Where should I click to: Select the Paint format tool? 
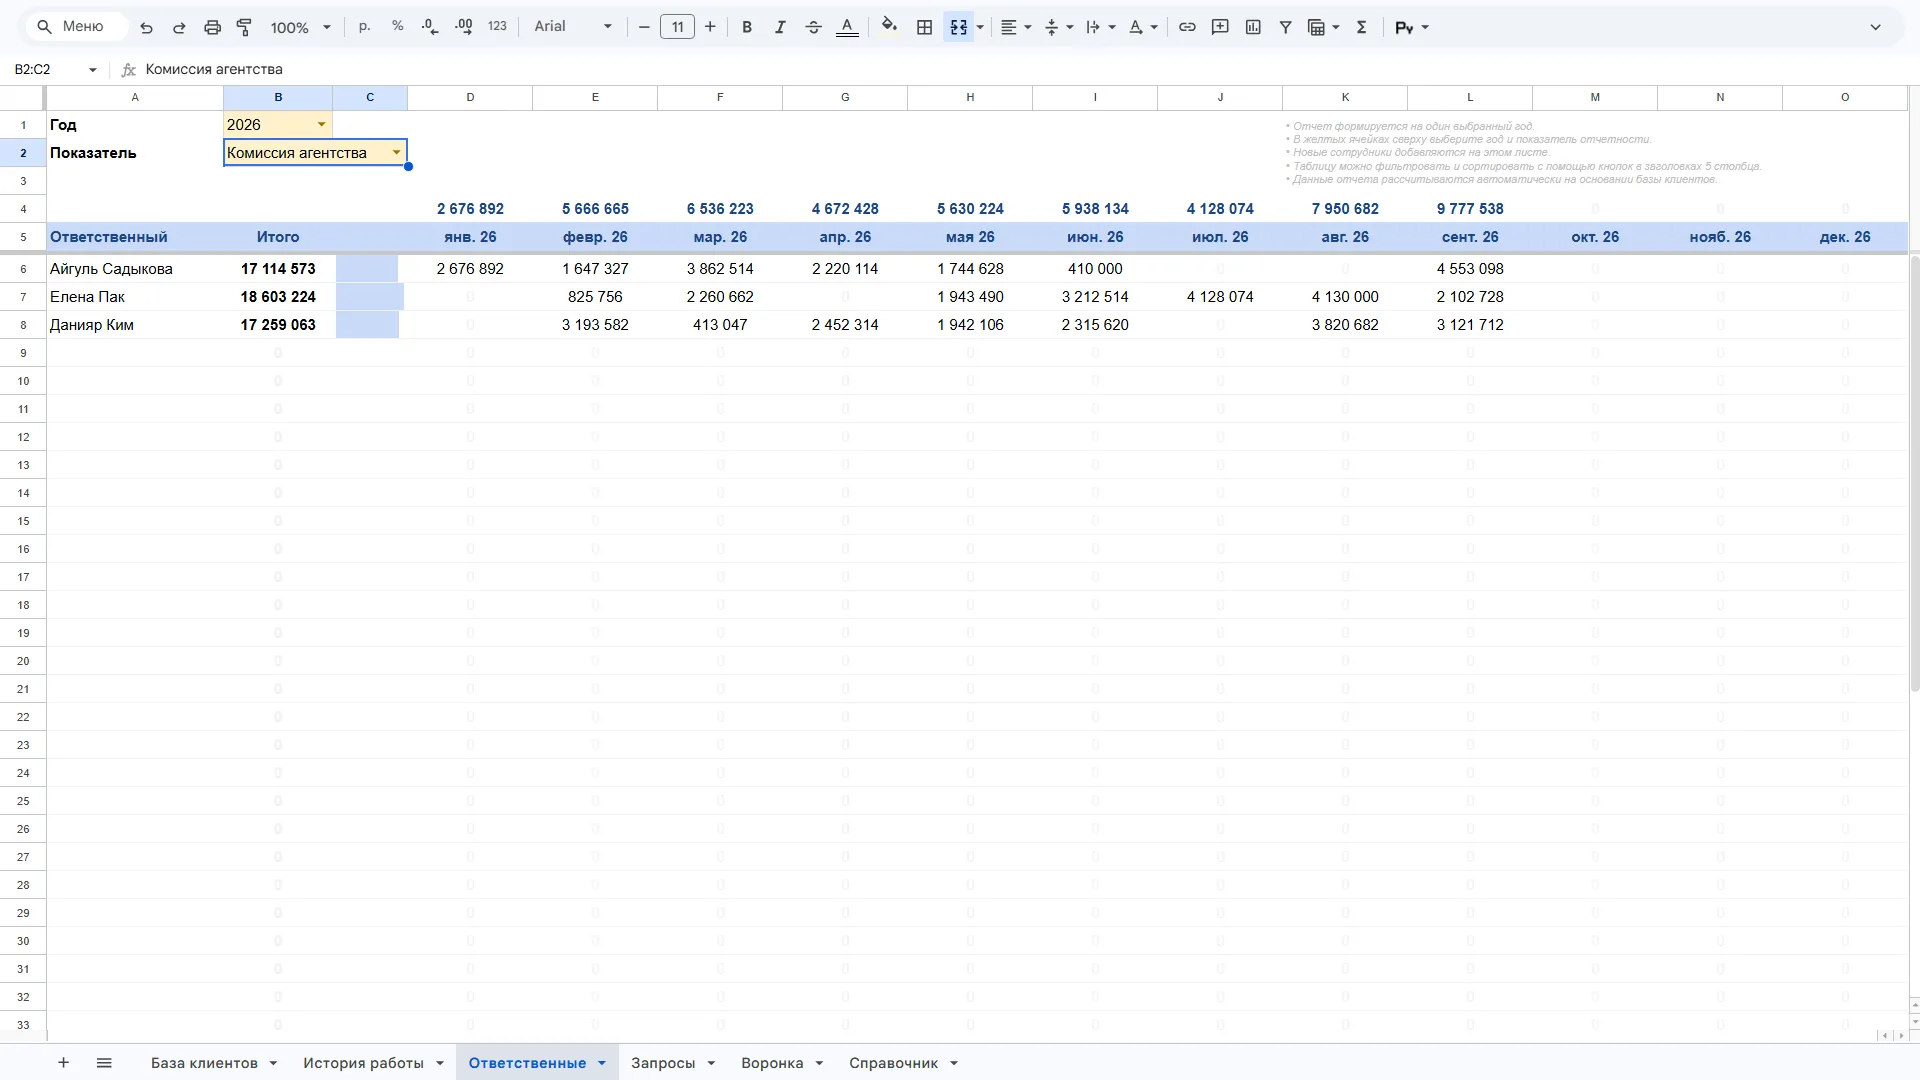point(244,27)
